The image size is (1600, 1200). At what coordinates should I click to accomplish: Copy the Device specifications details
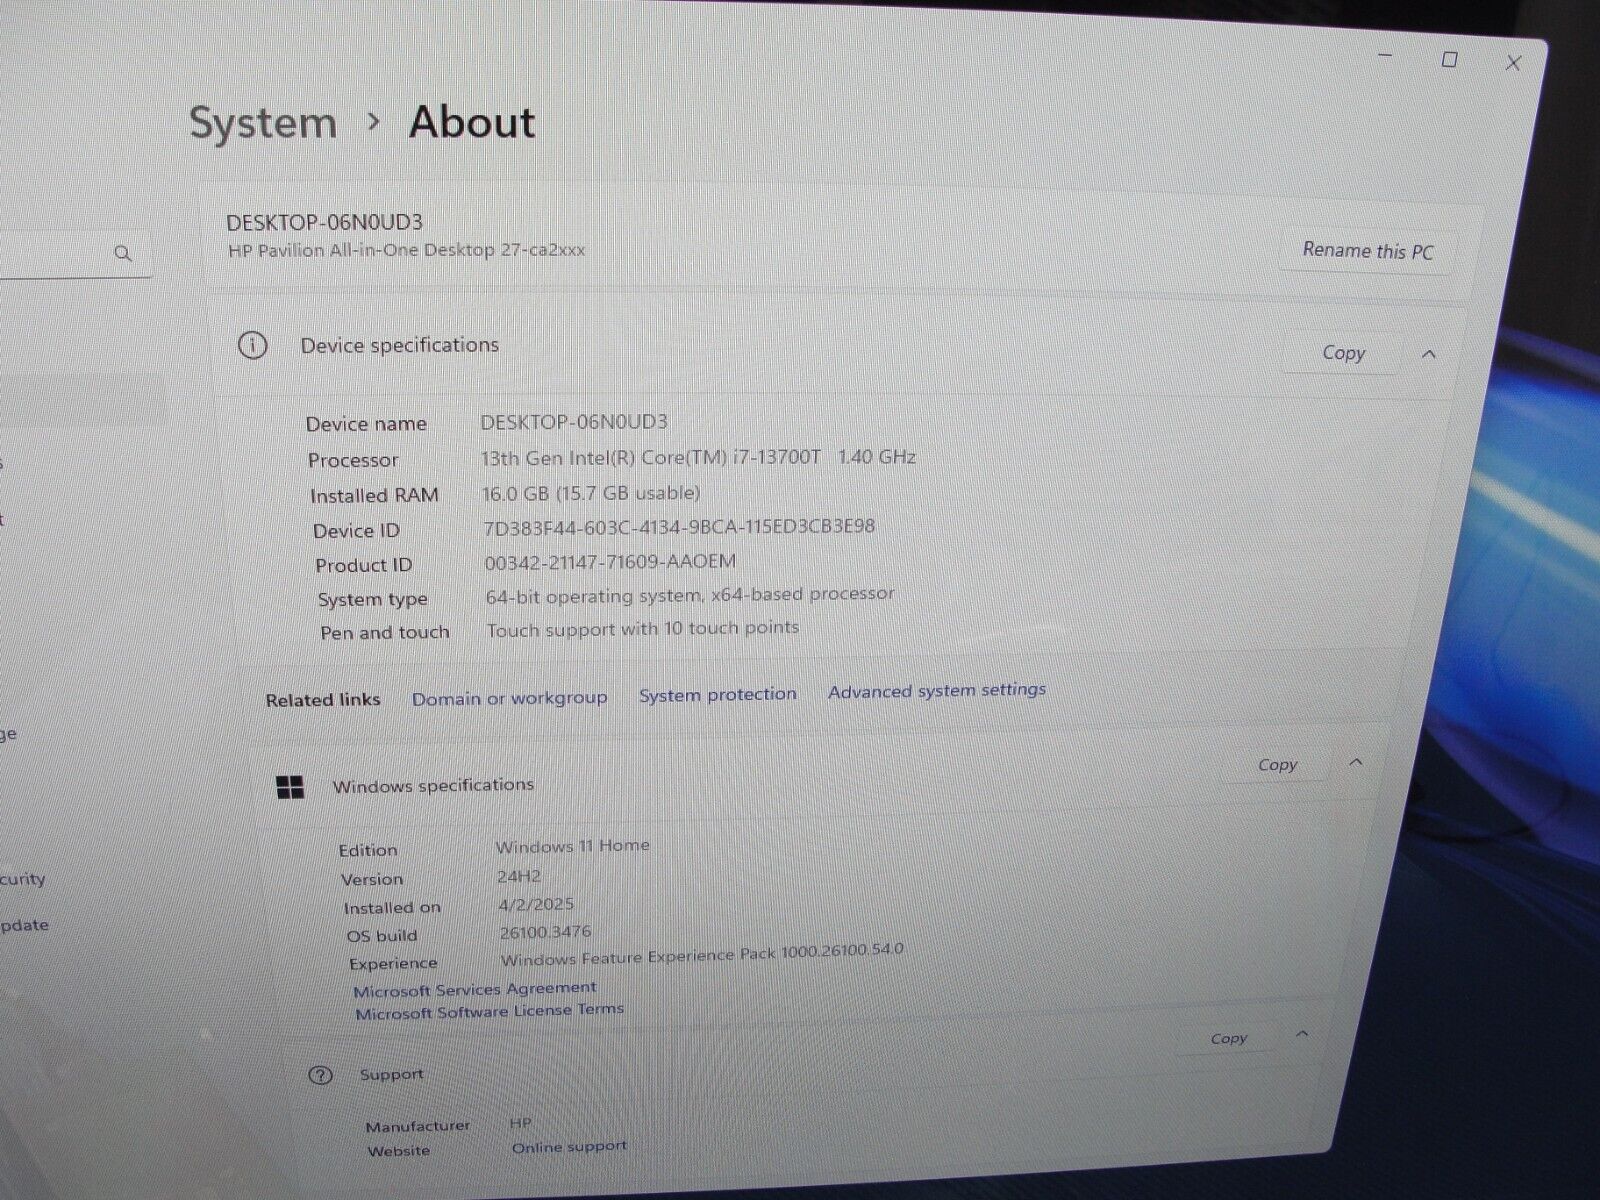point(1342,353)
